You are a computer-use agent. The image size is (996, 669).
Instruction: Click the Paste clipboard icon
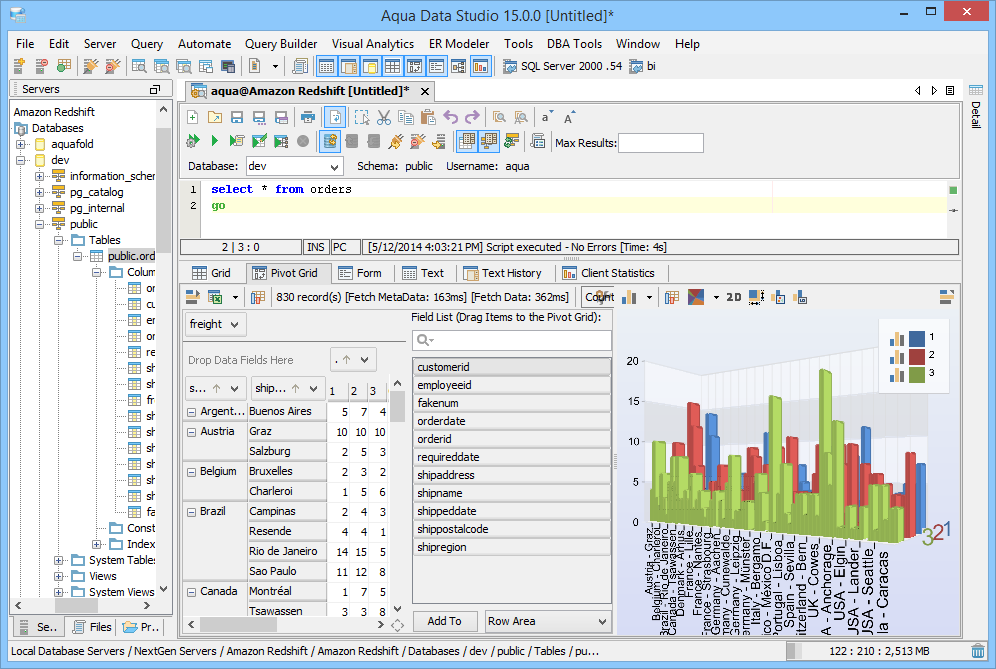click(428, 118)
